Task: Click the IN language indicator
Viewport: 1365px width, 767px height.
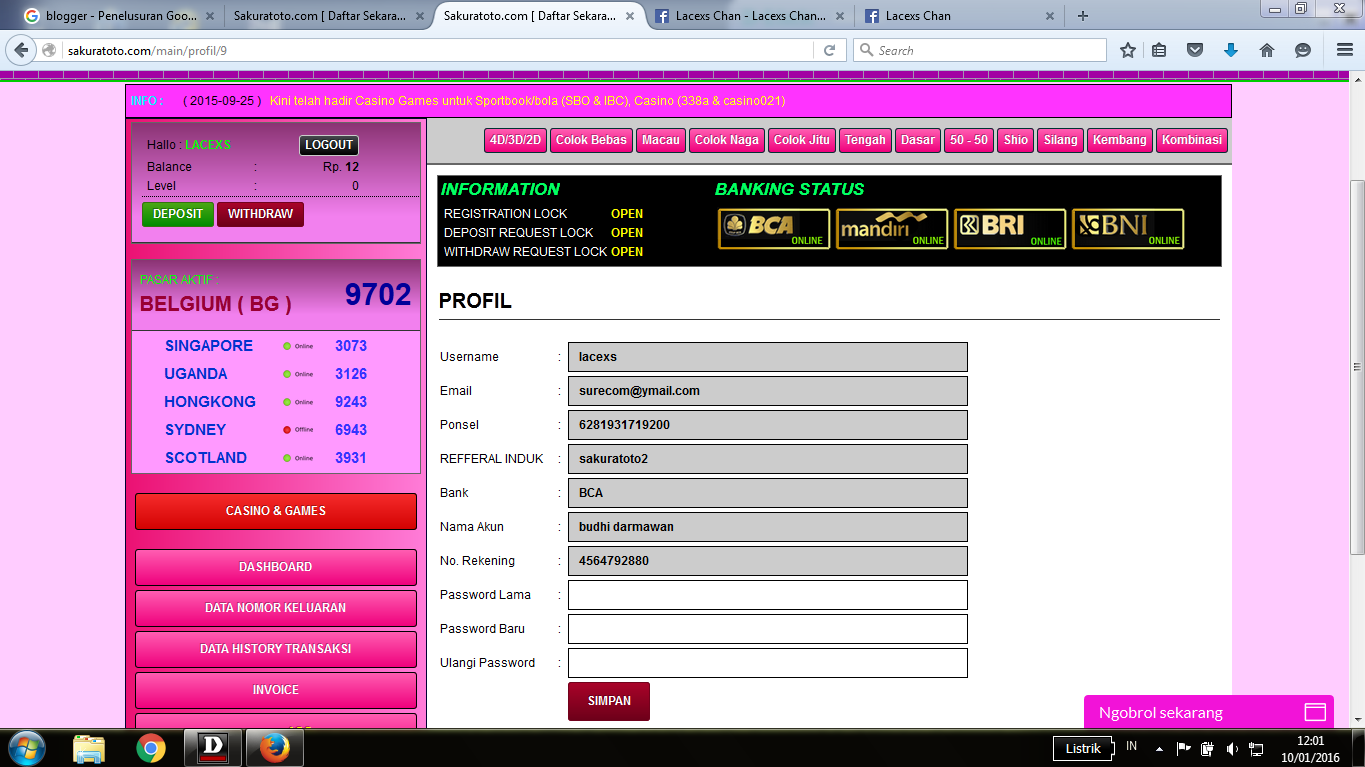Action: [x=1132, y=746]
